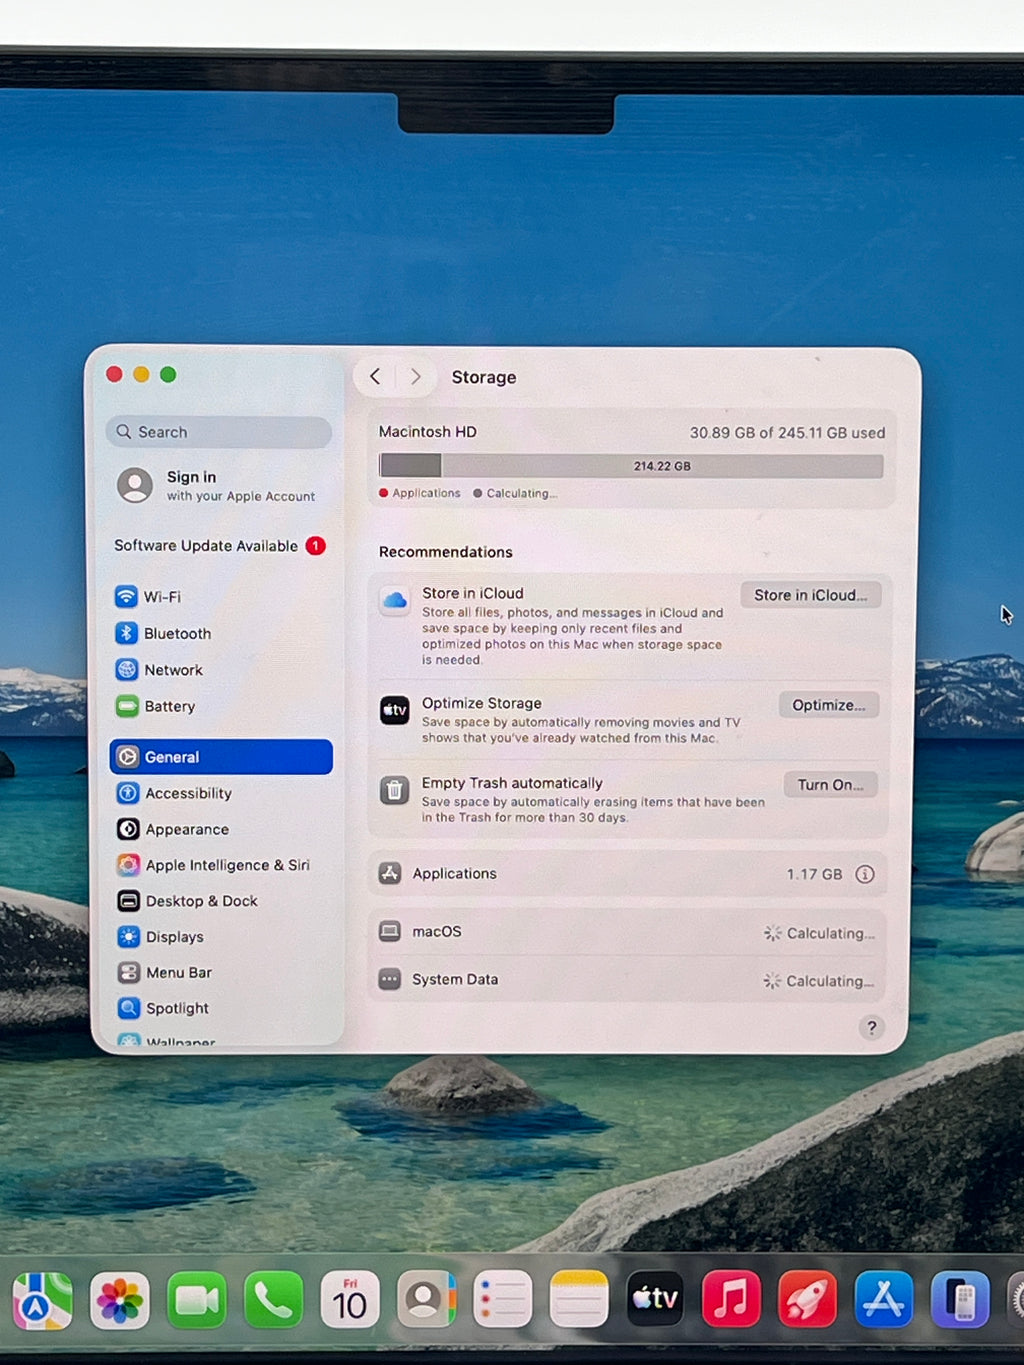Image resolution: width=1024 pixels, height=1365 pixels.
Task: Click the iCloud cloud icon
Action: [x=395, y=601]
